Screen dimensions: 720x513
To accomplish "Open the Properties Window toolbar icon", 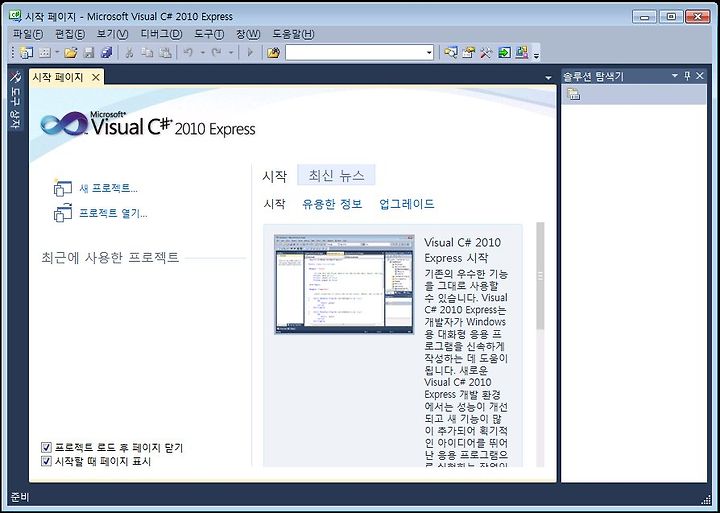I will (x=468, y=53).
